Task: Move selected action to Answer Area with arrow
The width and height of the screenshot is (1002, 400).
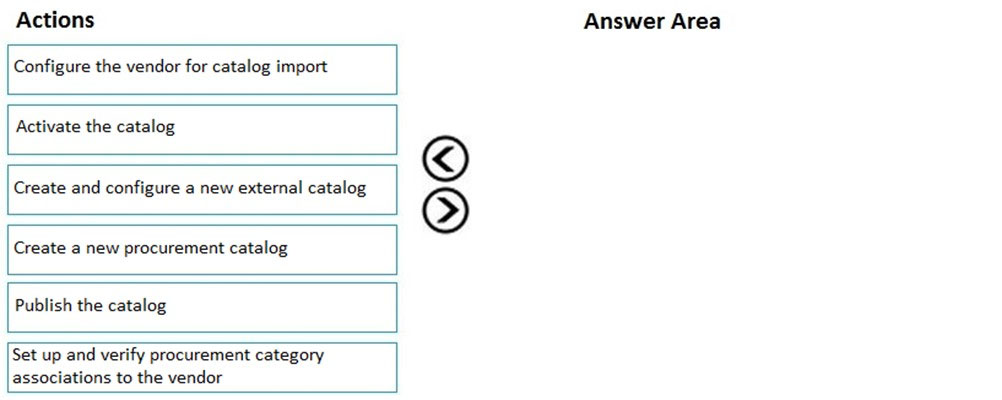Action: (x=445, y=210)
